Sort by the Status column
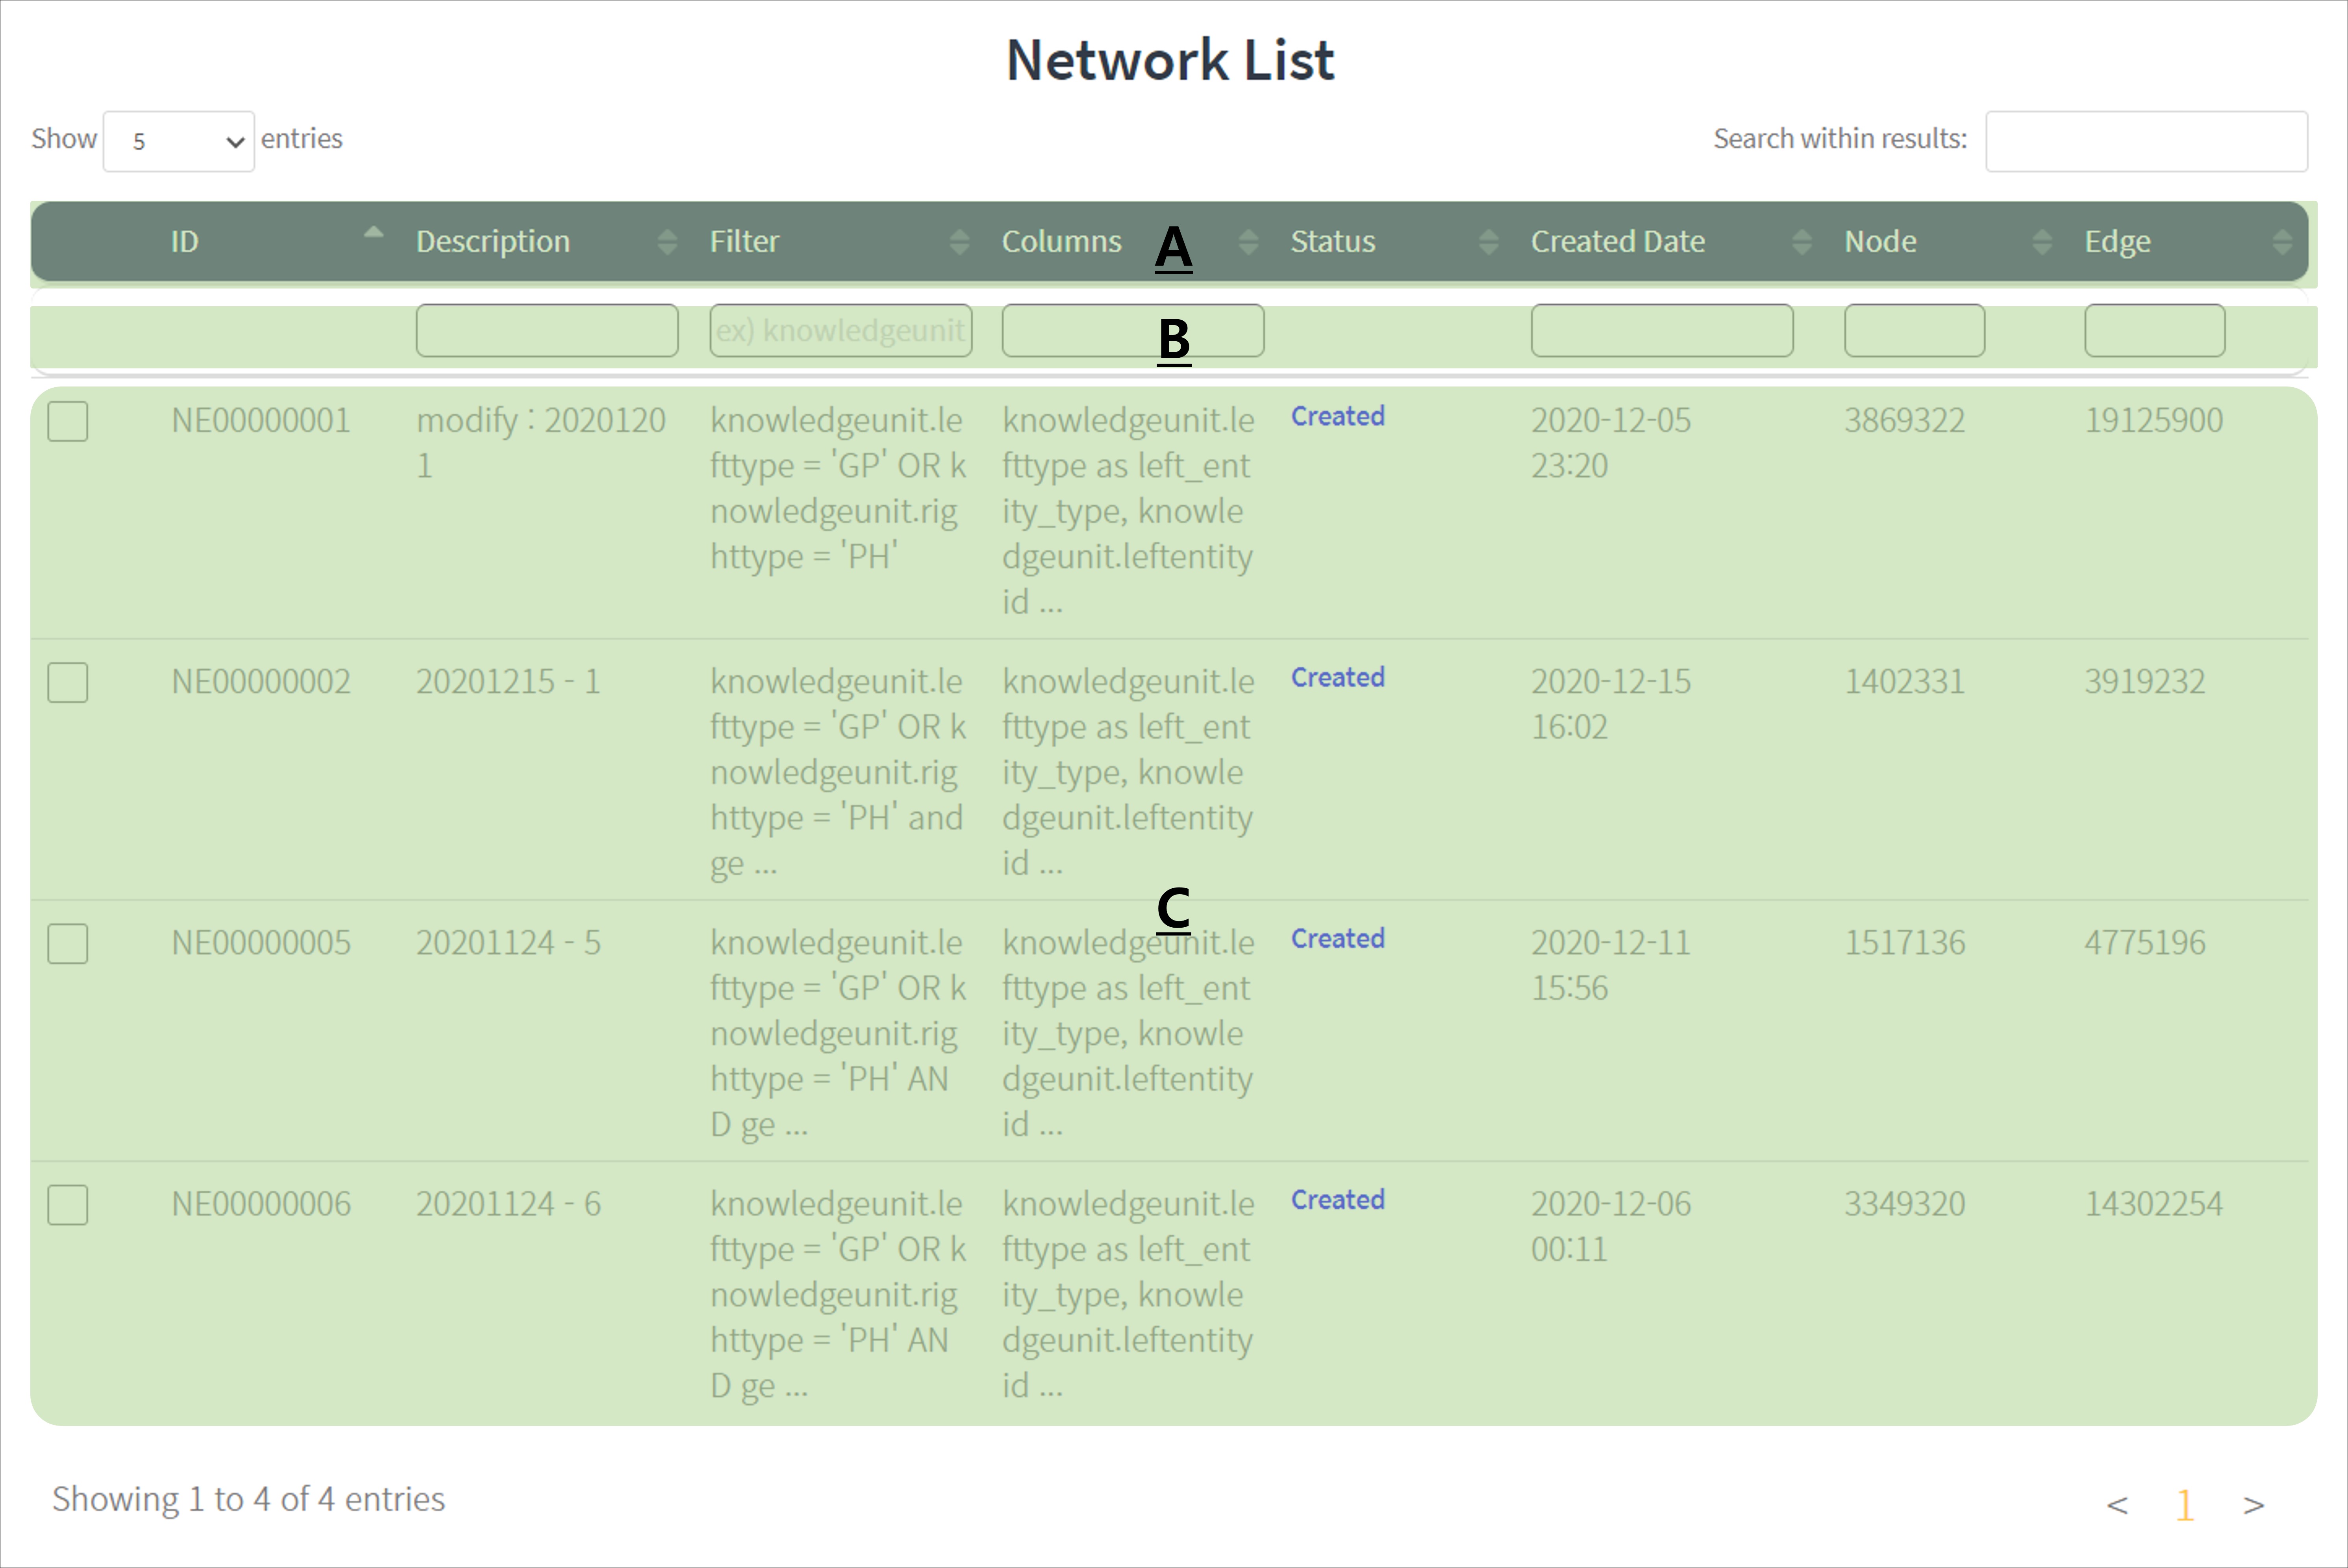Screen dimensions: 2348x1568 click(1488, 242)
